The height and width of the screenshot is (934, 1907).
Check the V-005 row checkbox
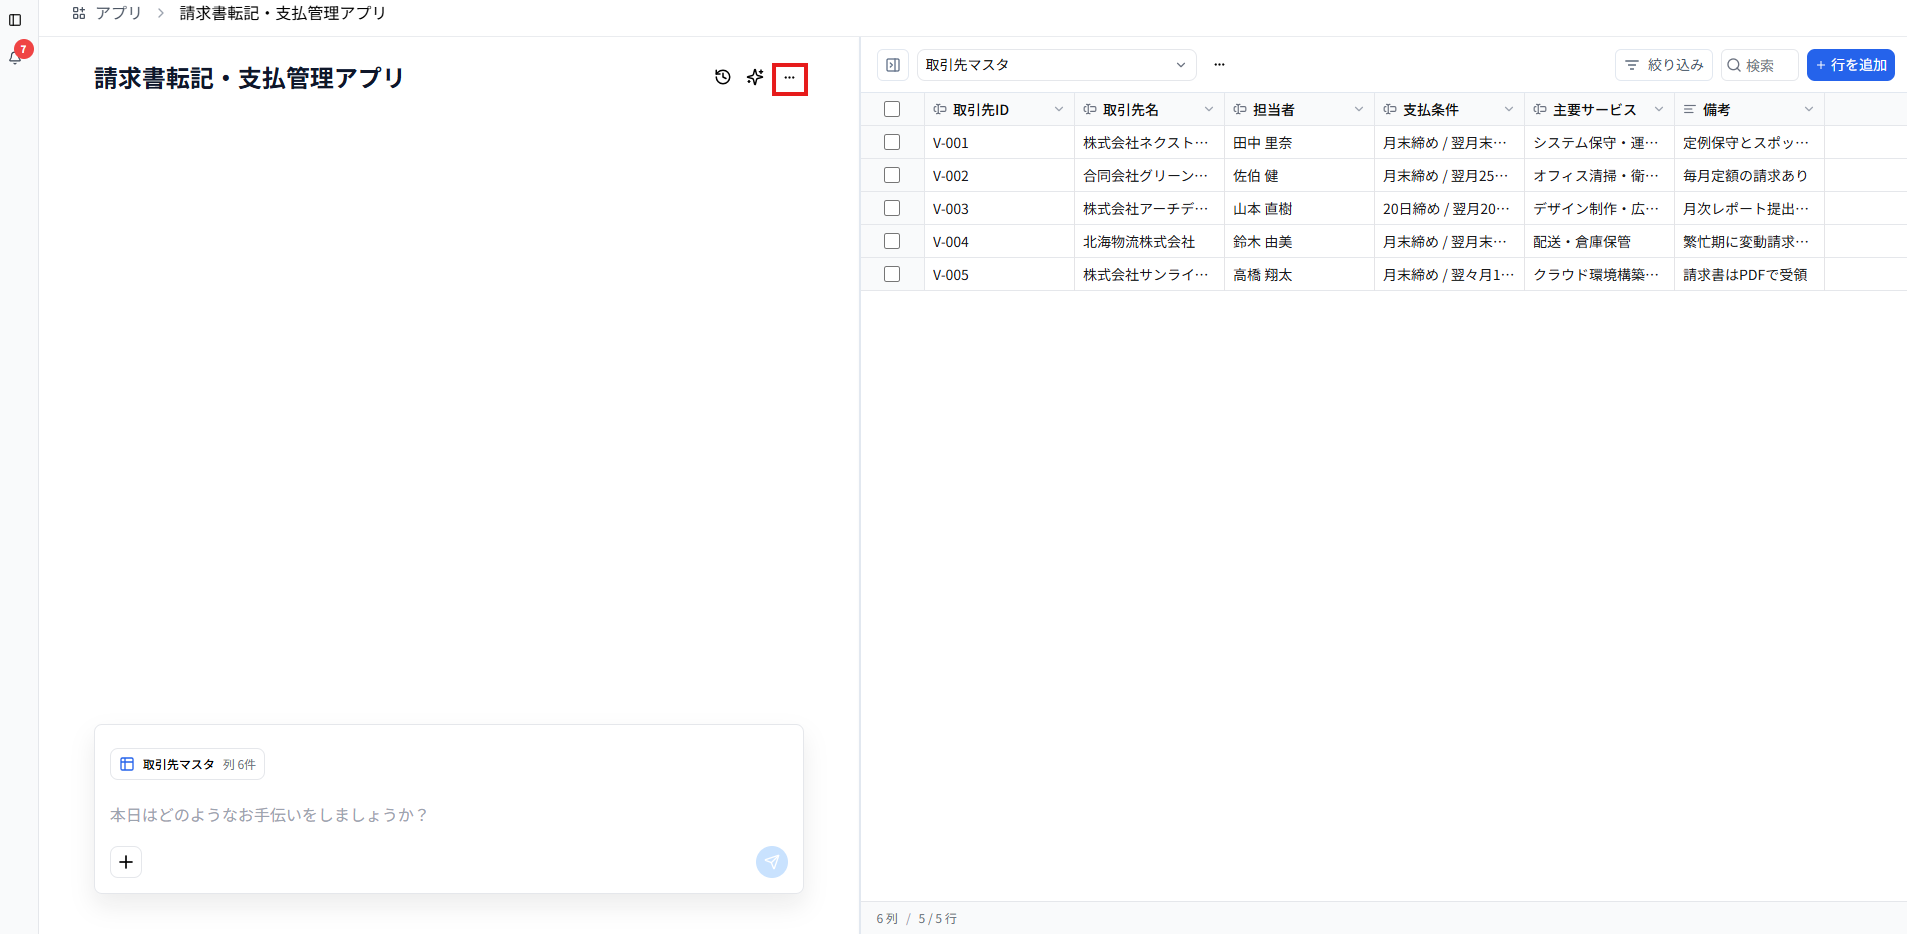[x=892, y=274]
